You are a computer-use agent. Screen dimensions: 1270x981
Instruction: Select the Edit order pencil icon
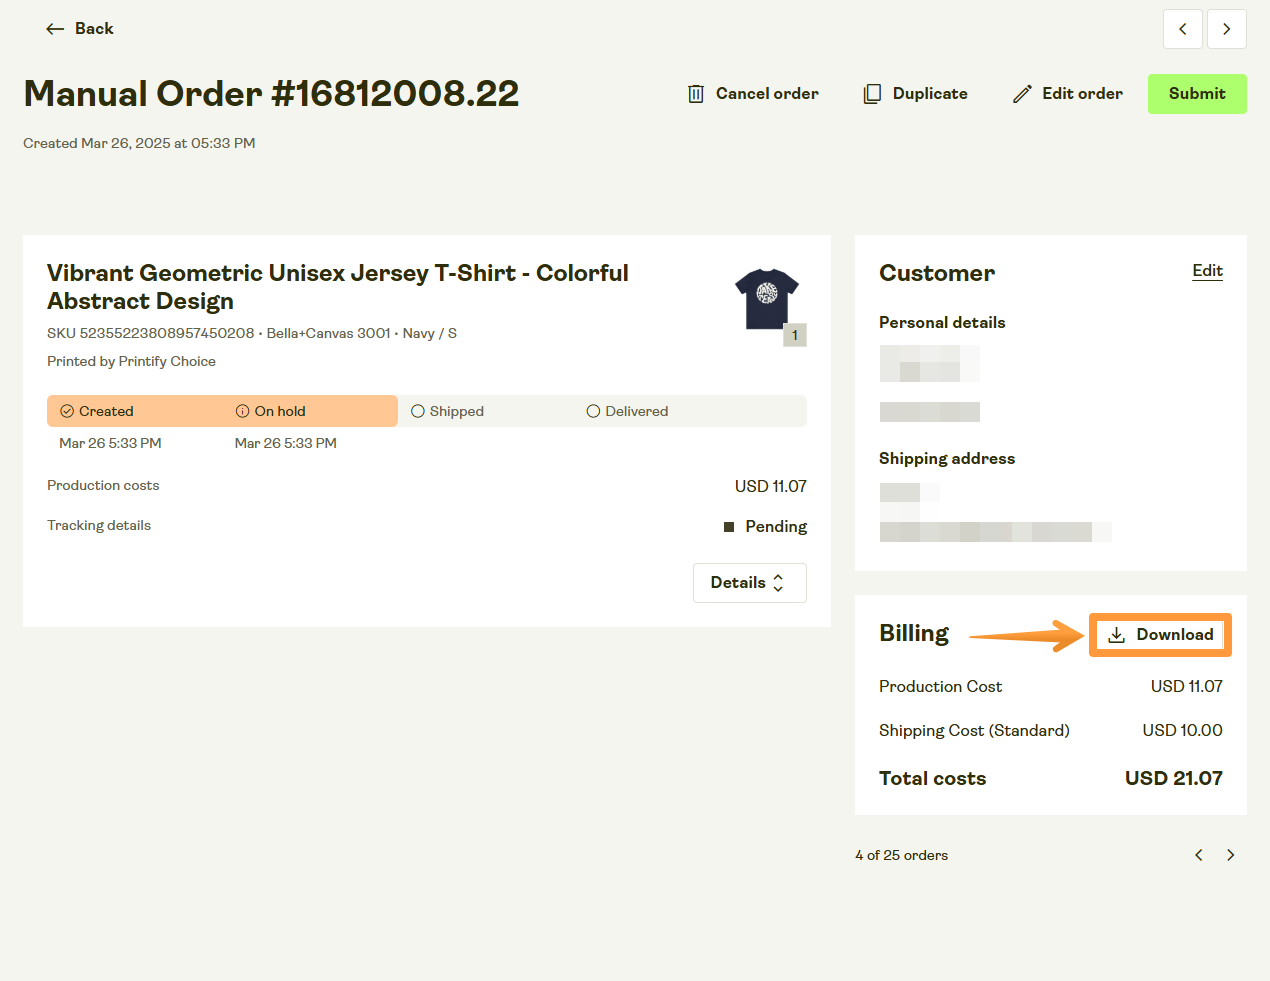click(x=1022, y=93)
